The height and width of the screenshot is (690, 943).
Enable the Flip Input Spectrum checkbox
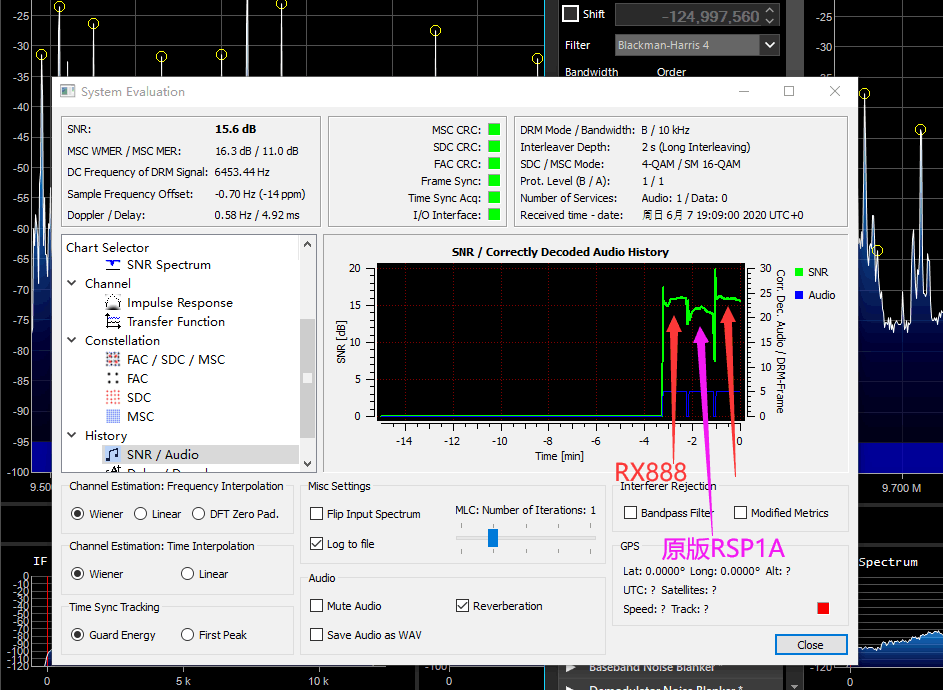[317, 514]
